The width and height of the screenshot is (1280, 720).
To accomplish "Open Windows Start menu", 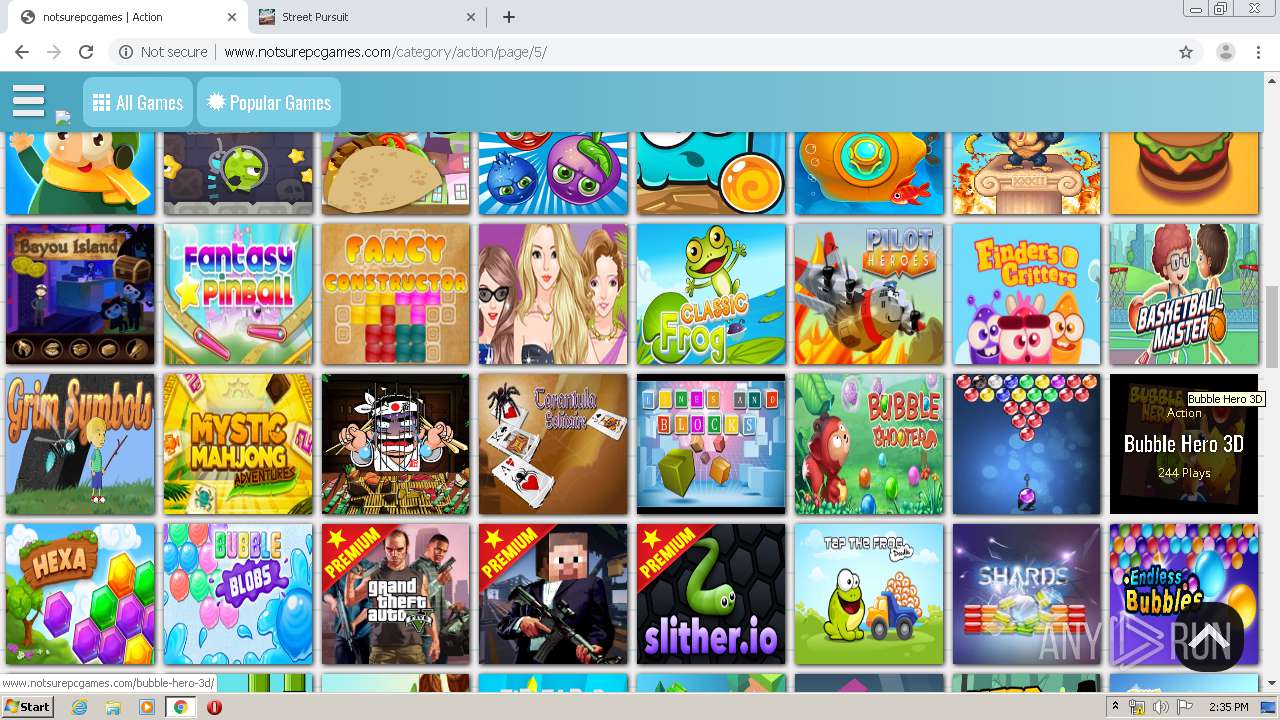I will pyautogui.click(x=28, y=707).
